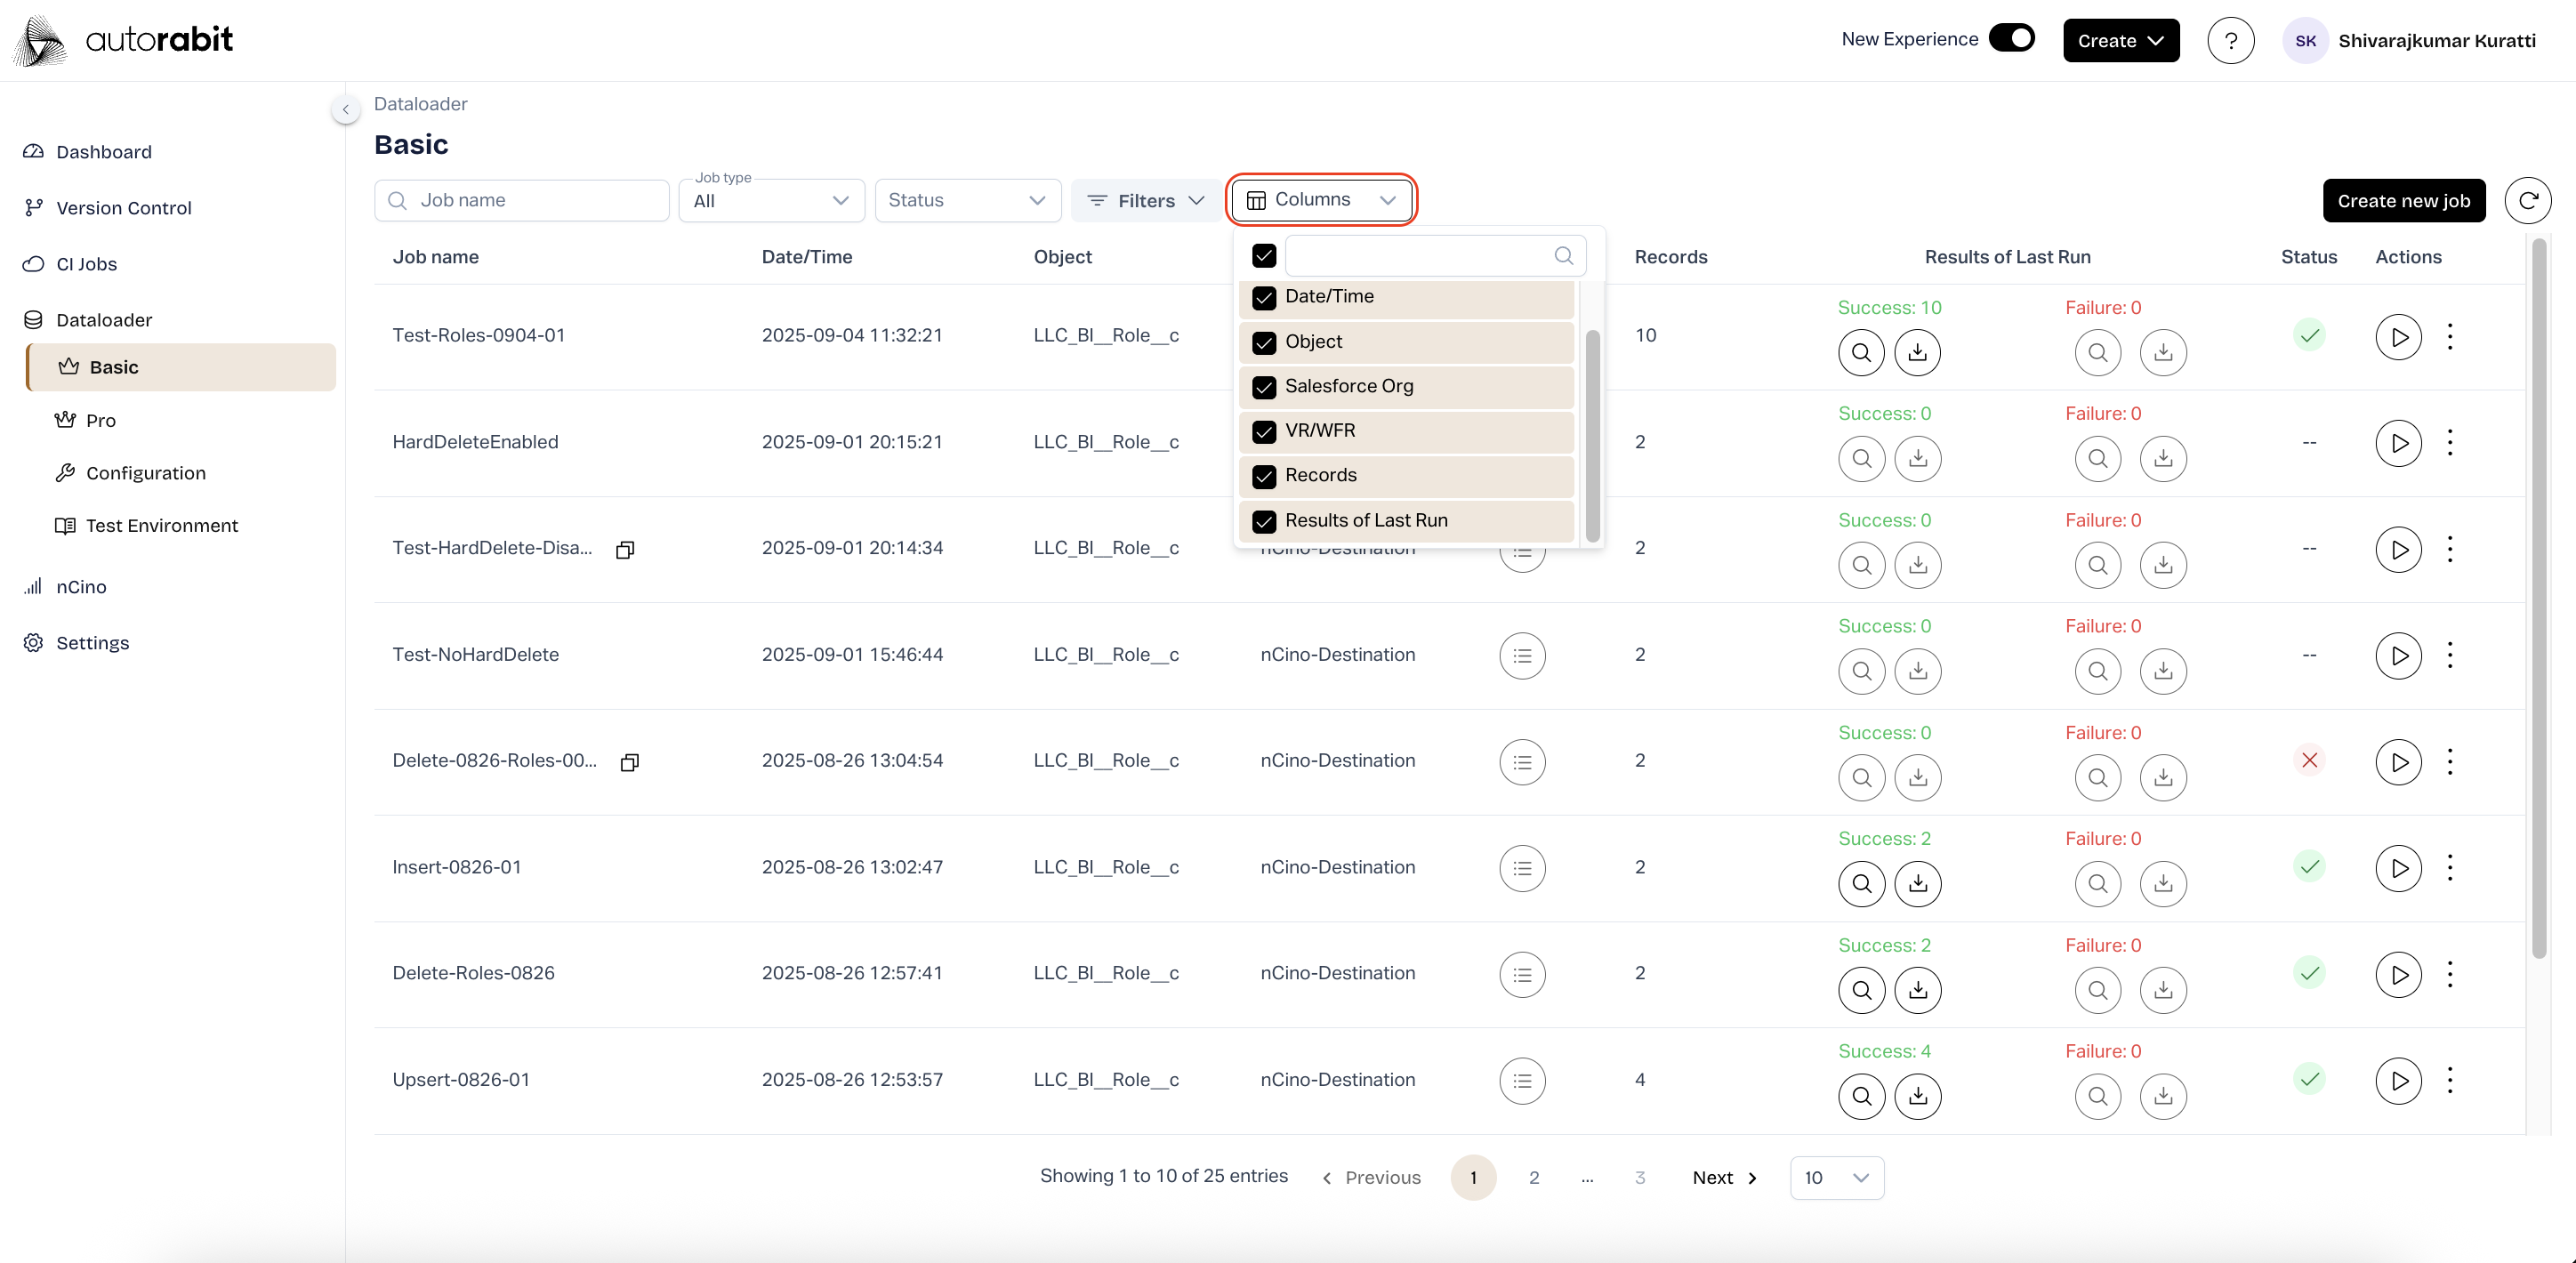Open the Job type dropdown
The width and height of the screenshot is (2576, 1263).
770,201
